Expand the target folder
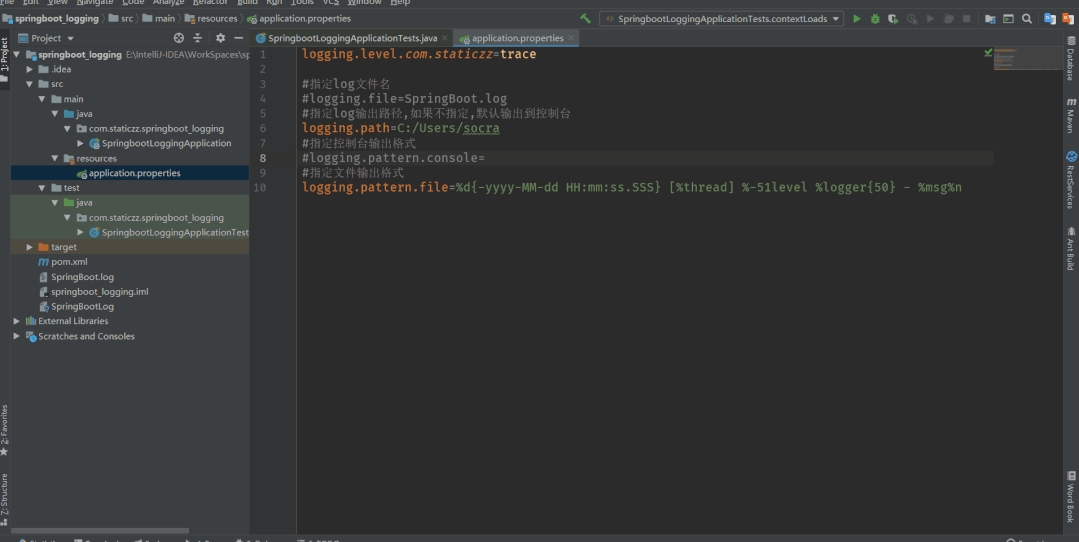The image size is (1079, 542). tap(30, 247)
